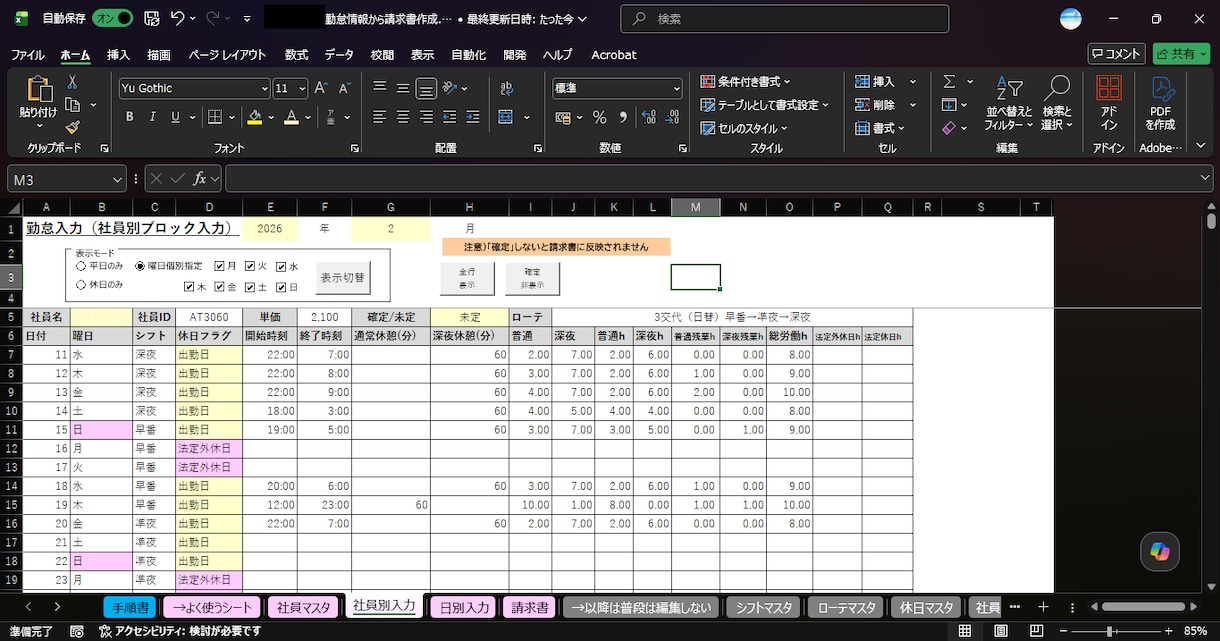
Task: Open the Name Box M3 dropdown arrow
Action: tap(117, 178)
